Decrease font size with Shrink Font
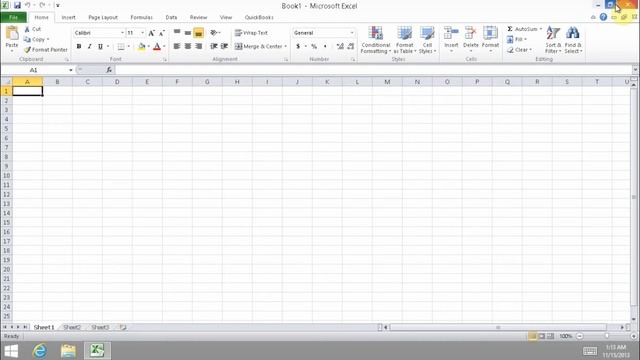The image size is (640, 360). coord(162,33)
